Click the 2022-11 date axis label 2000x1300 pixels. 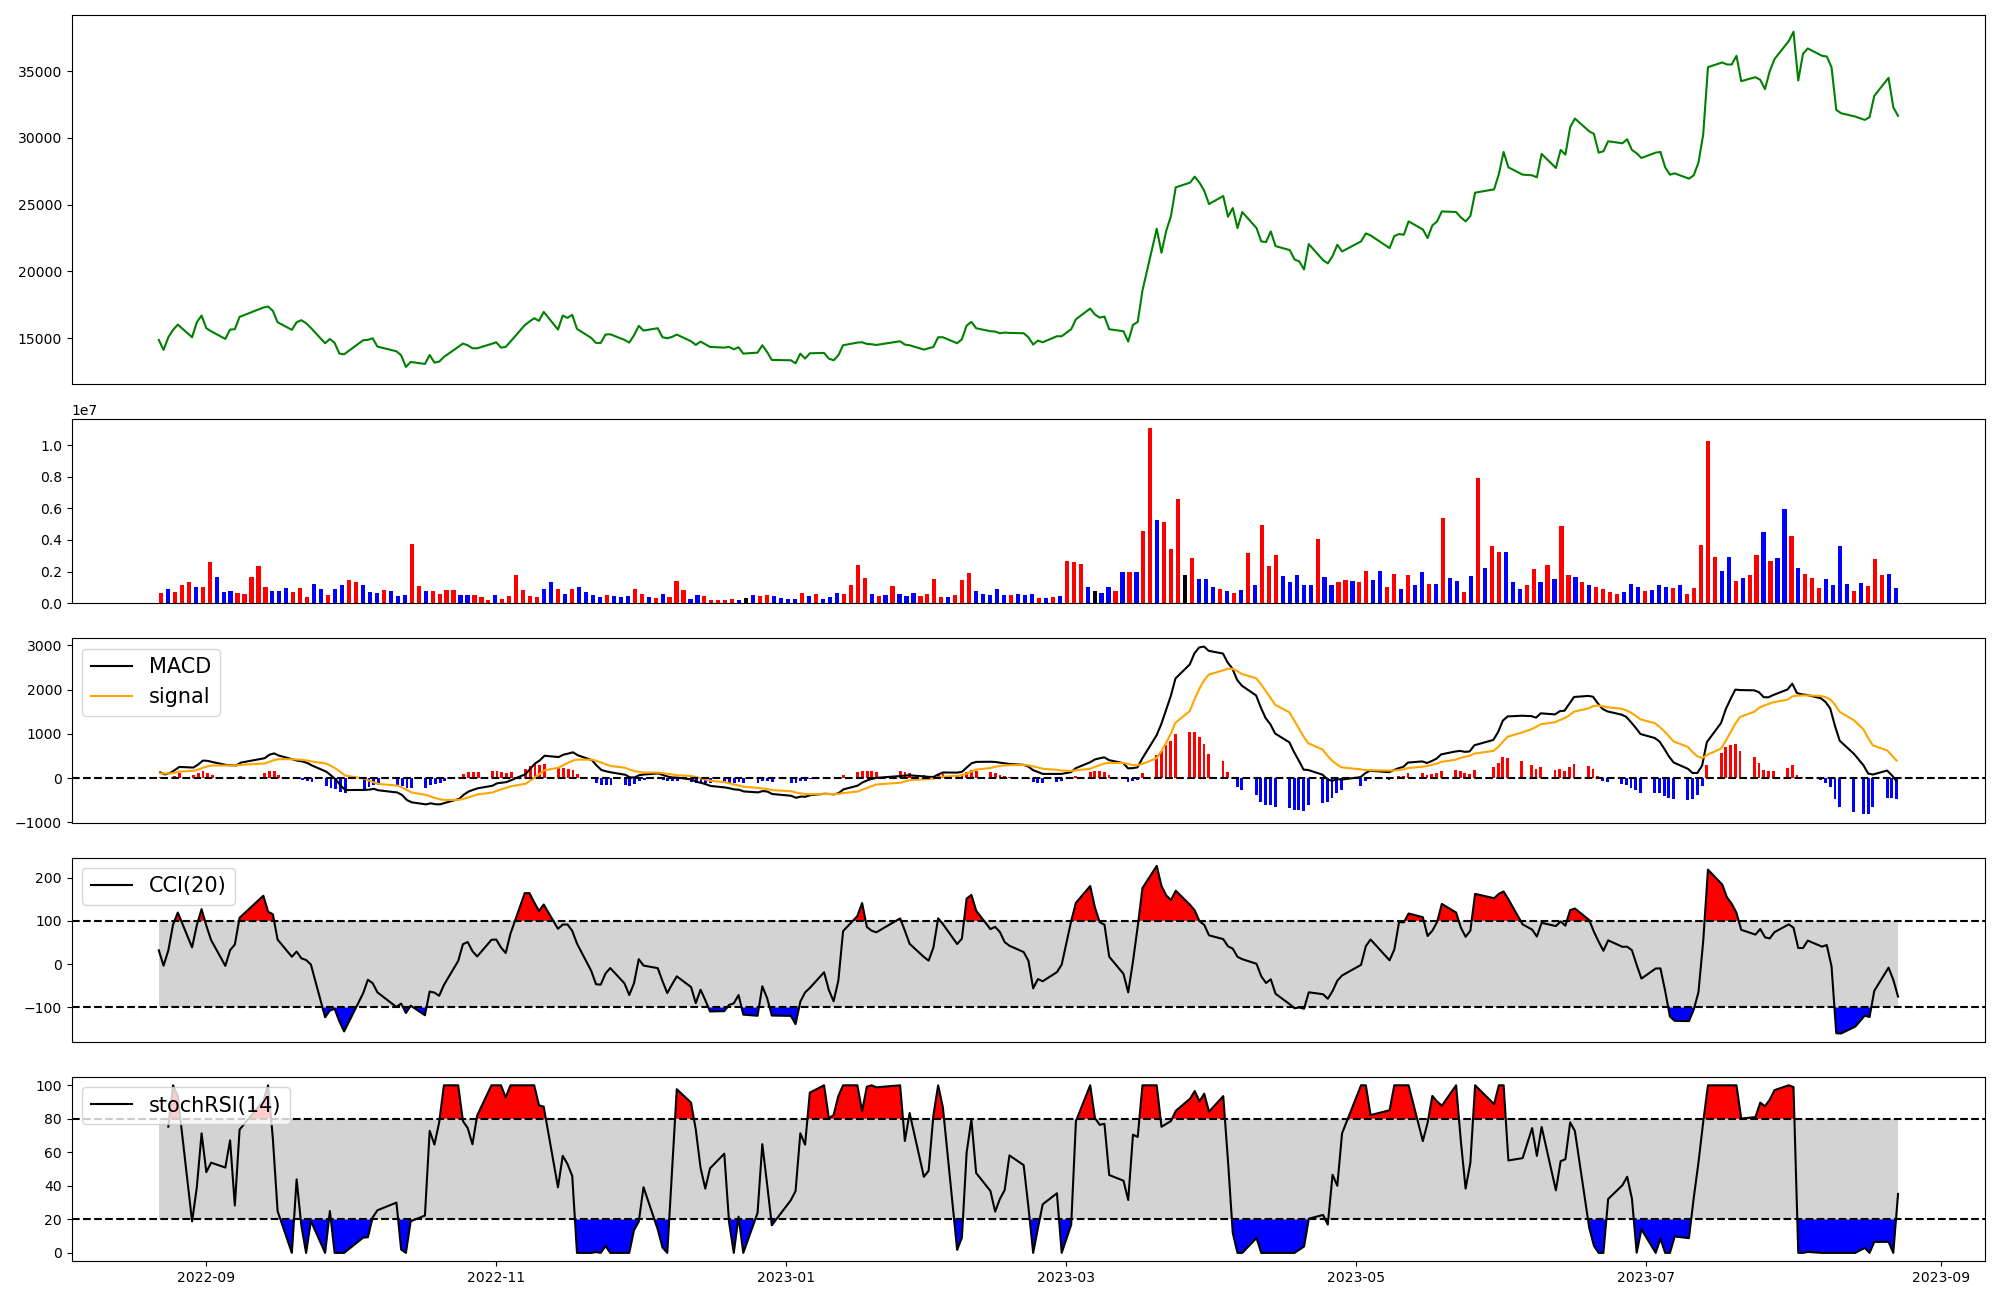(496, 1277)
